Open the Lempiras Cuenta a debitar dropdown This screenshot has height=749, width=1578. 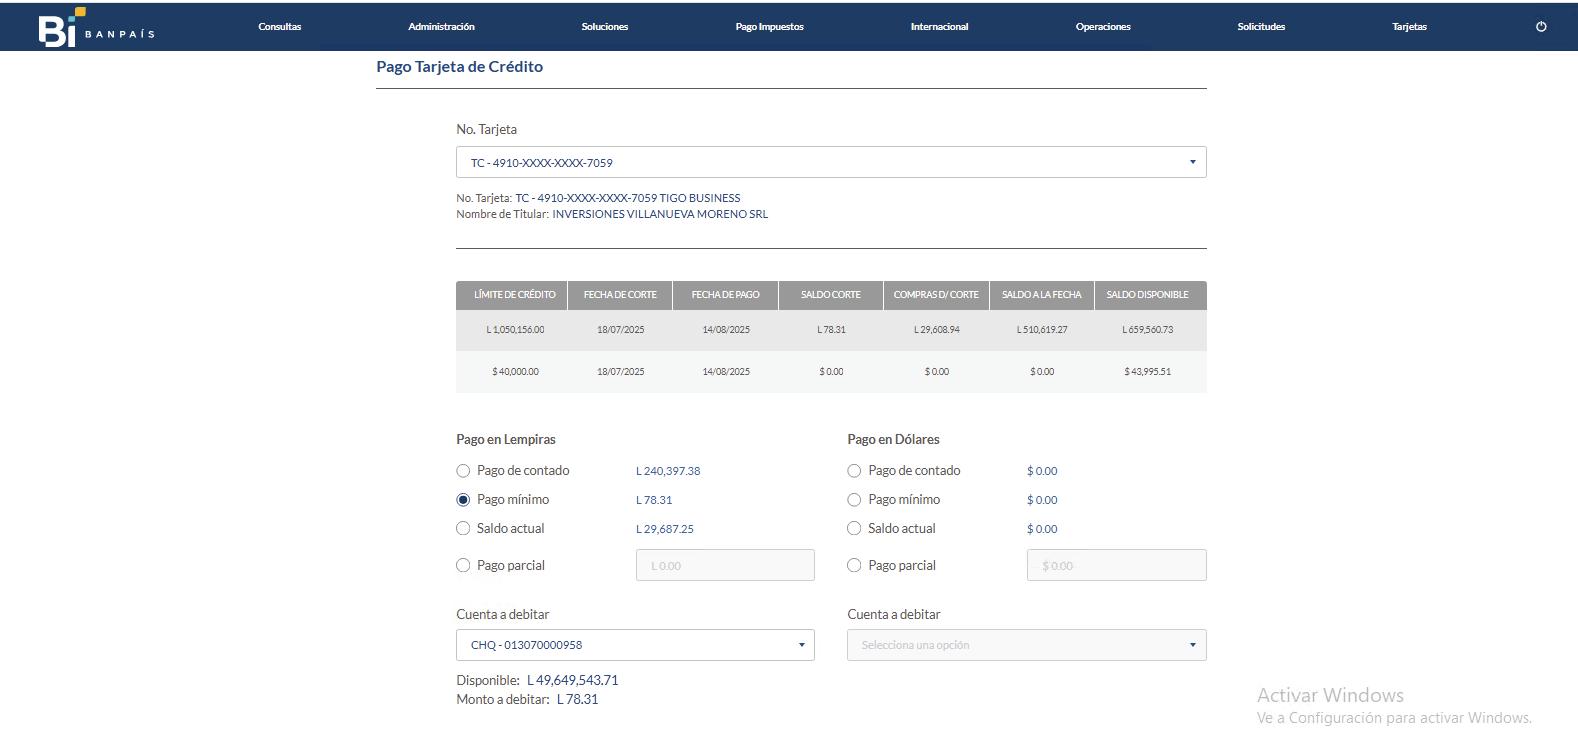(x=635, y=645)
